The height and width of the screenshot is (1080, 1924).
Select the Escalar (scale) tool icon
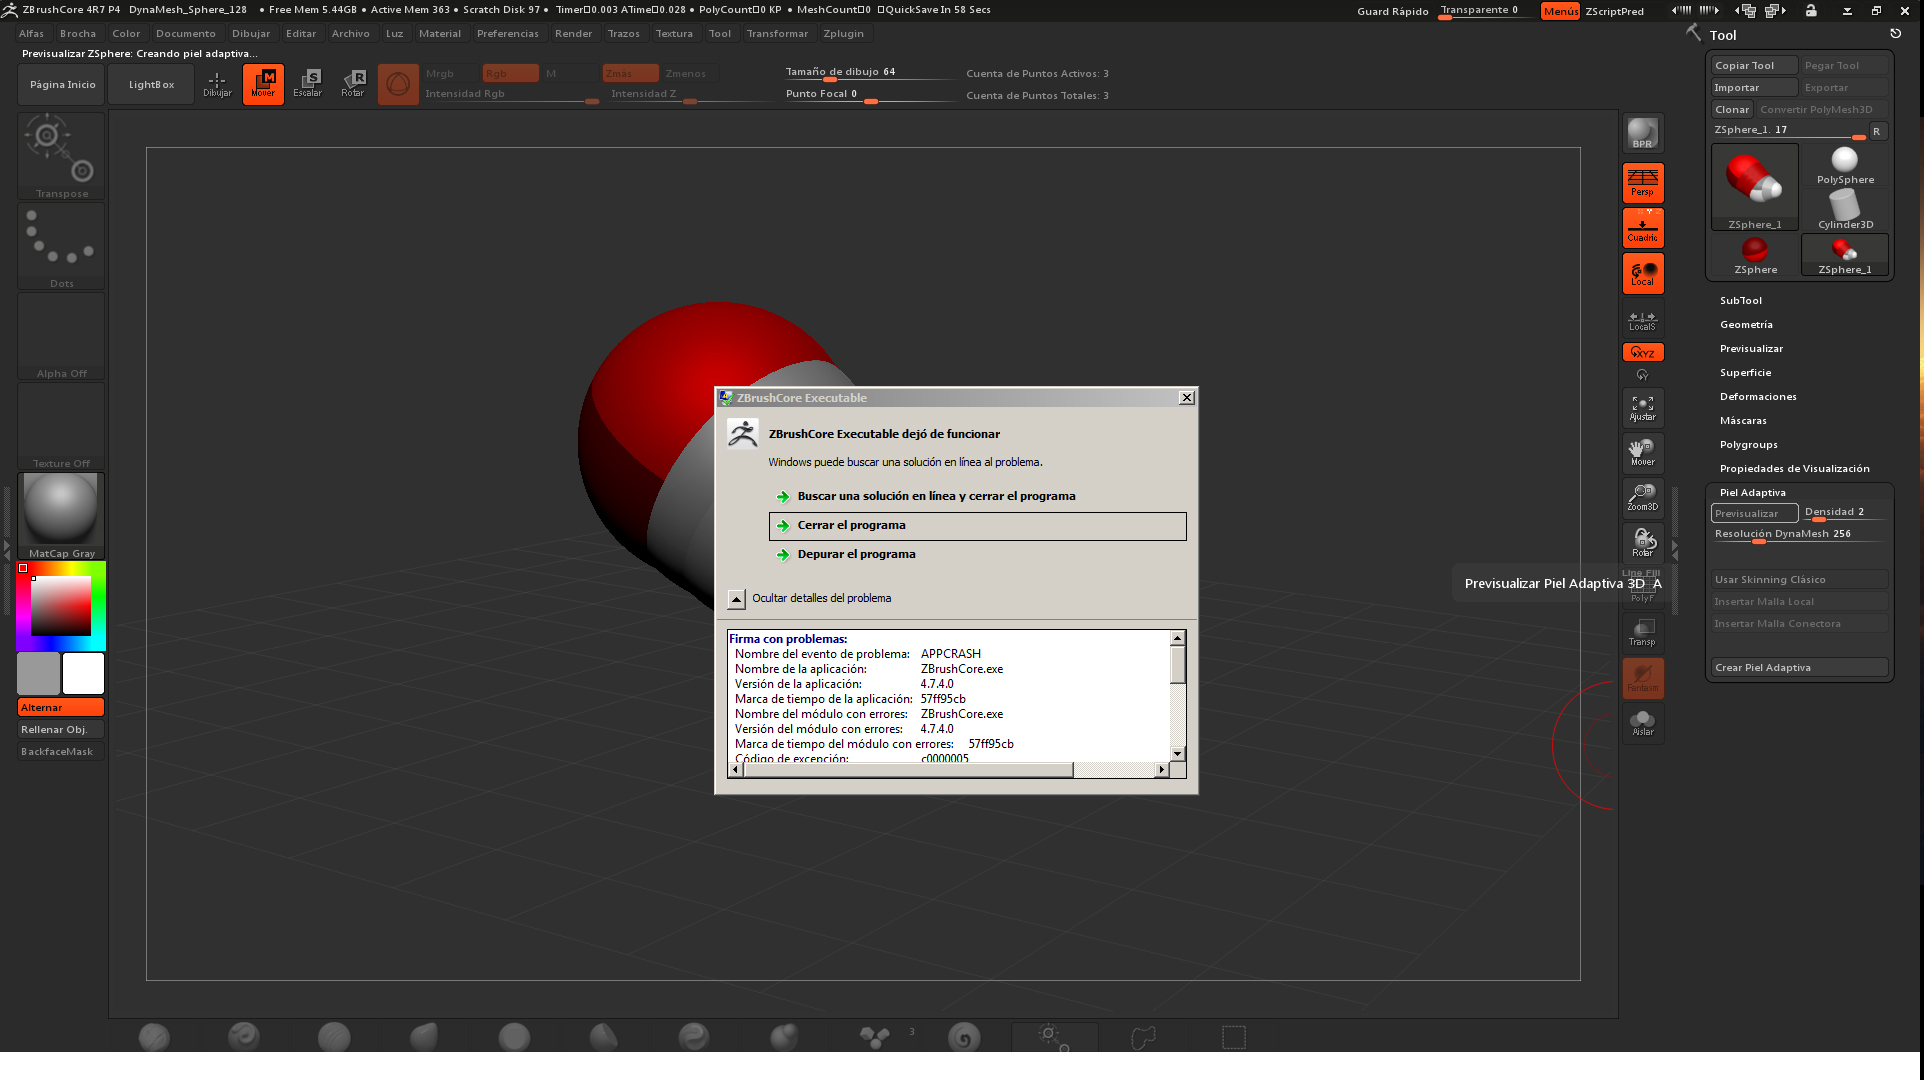(308, 83)
